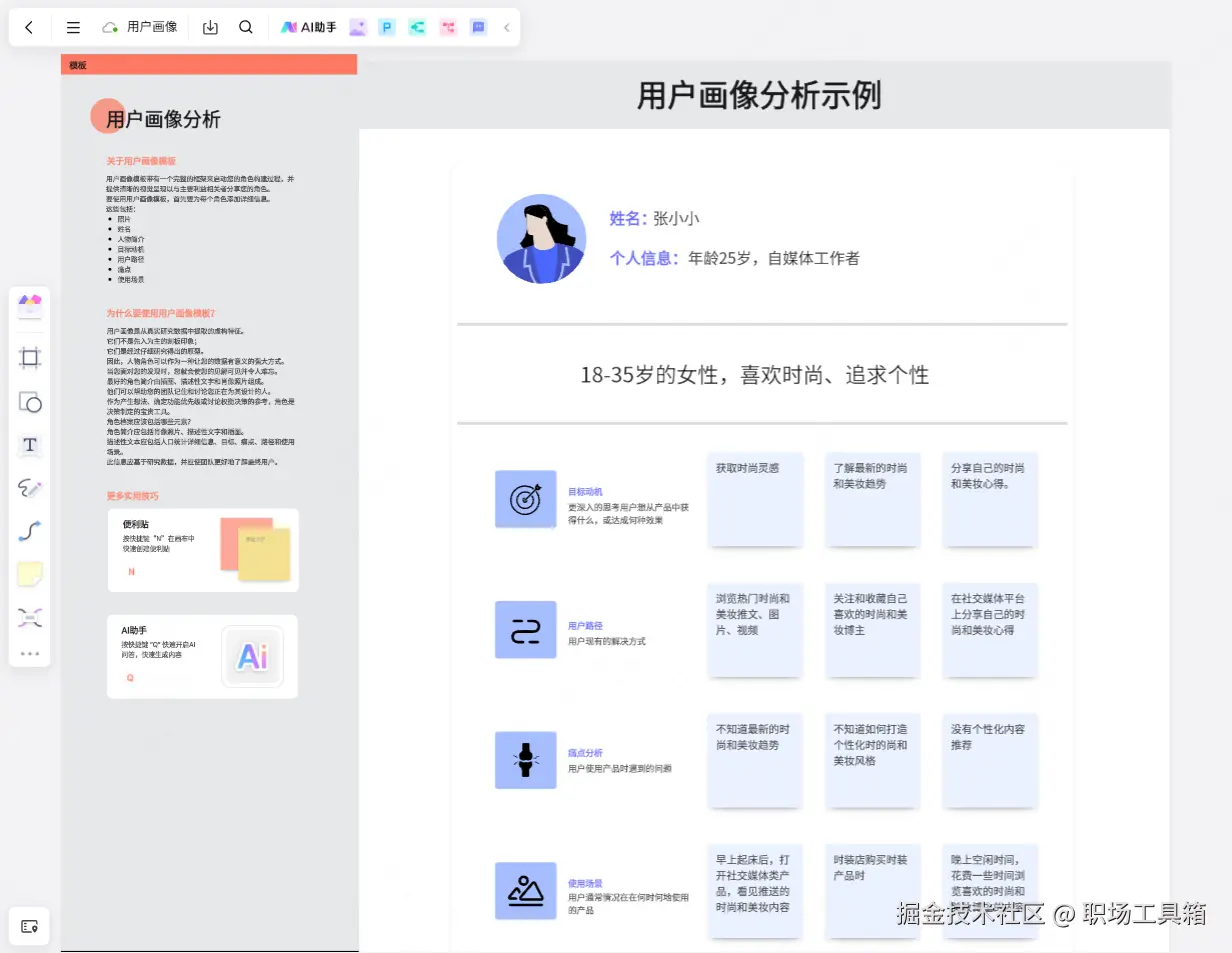
Task: Go back using the left arrow button
Action: (30, 27)
